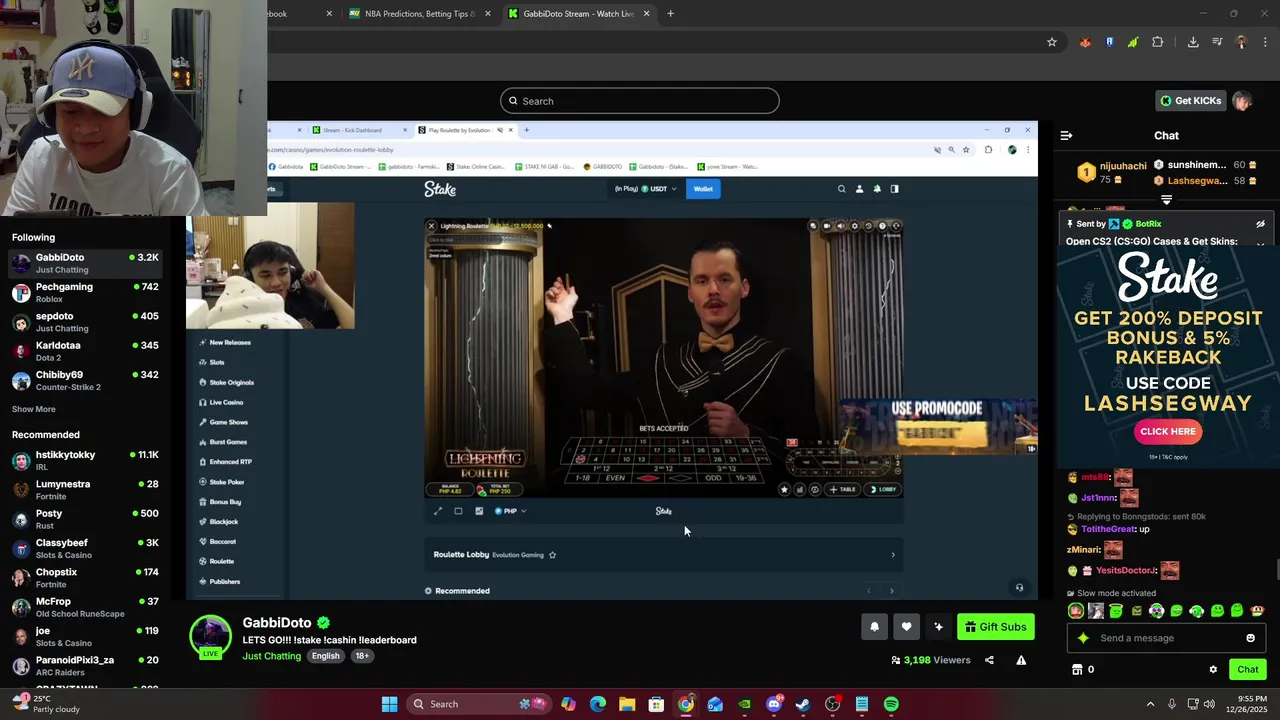Open sepdoto channel in sidebar
This screenshot has width=1280, height=720.
pos(86,322)
